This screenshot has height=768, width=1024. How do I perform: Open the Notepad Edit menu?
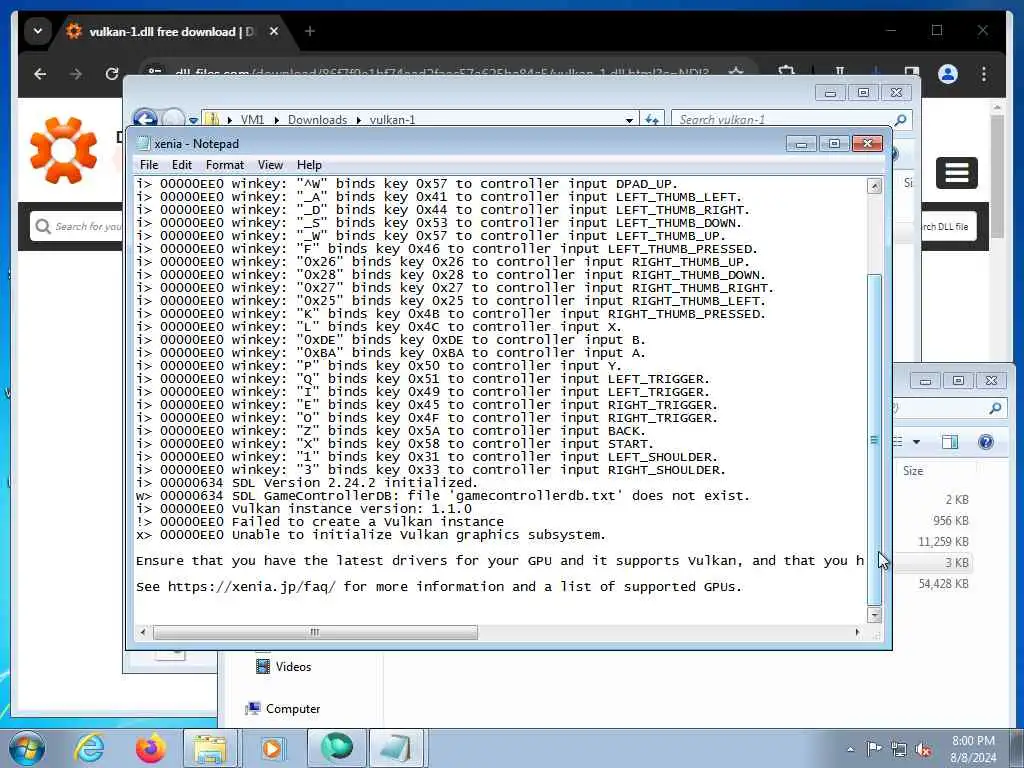point(182,165)
